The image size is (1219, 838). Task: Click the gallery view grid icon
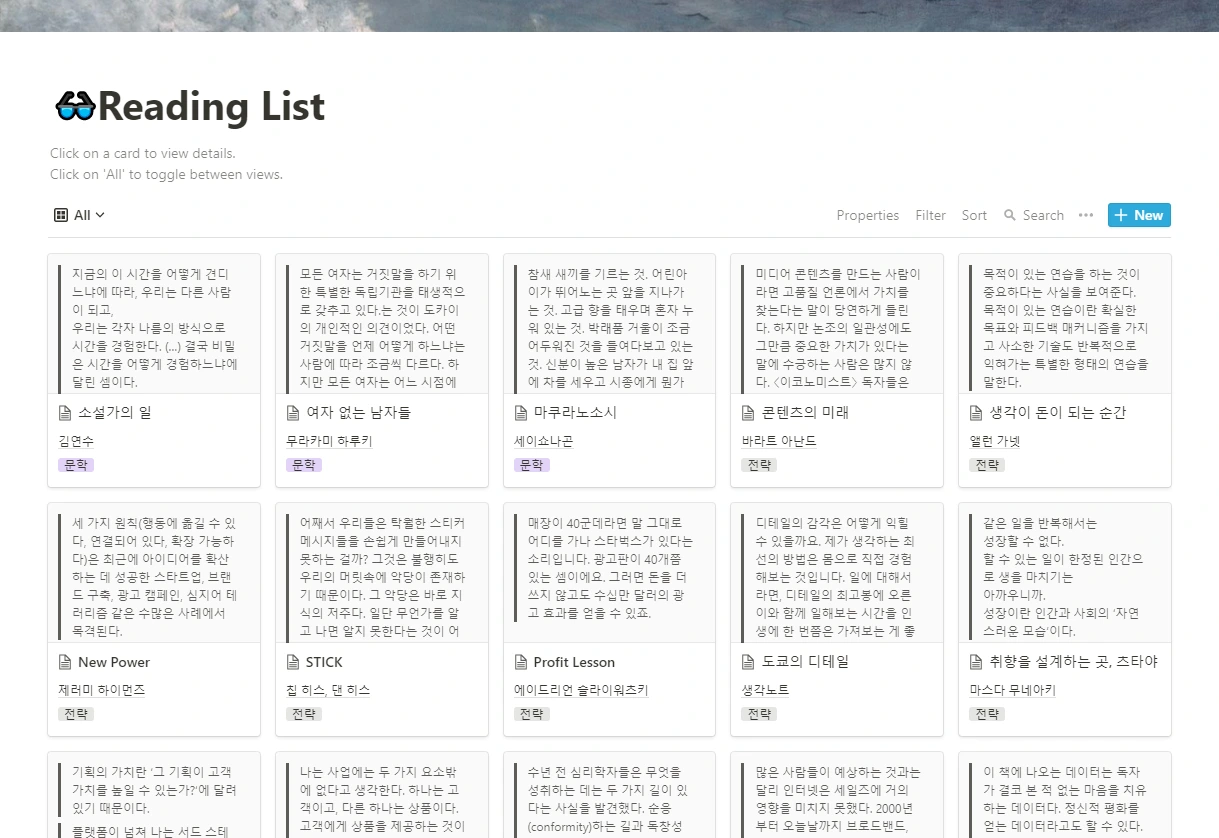coord(61,215)
